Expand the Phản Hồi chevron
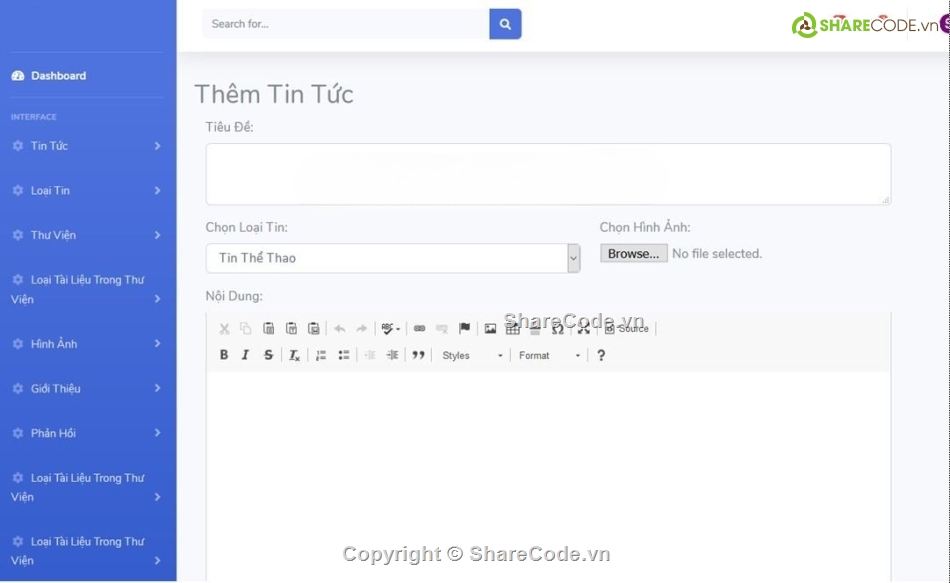This screenshot has height=583, width=950. tap(158, 433)
